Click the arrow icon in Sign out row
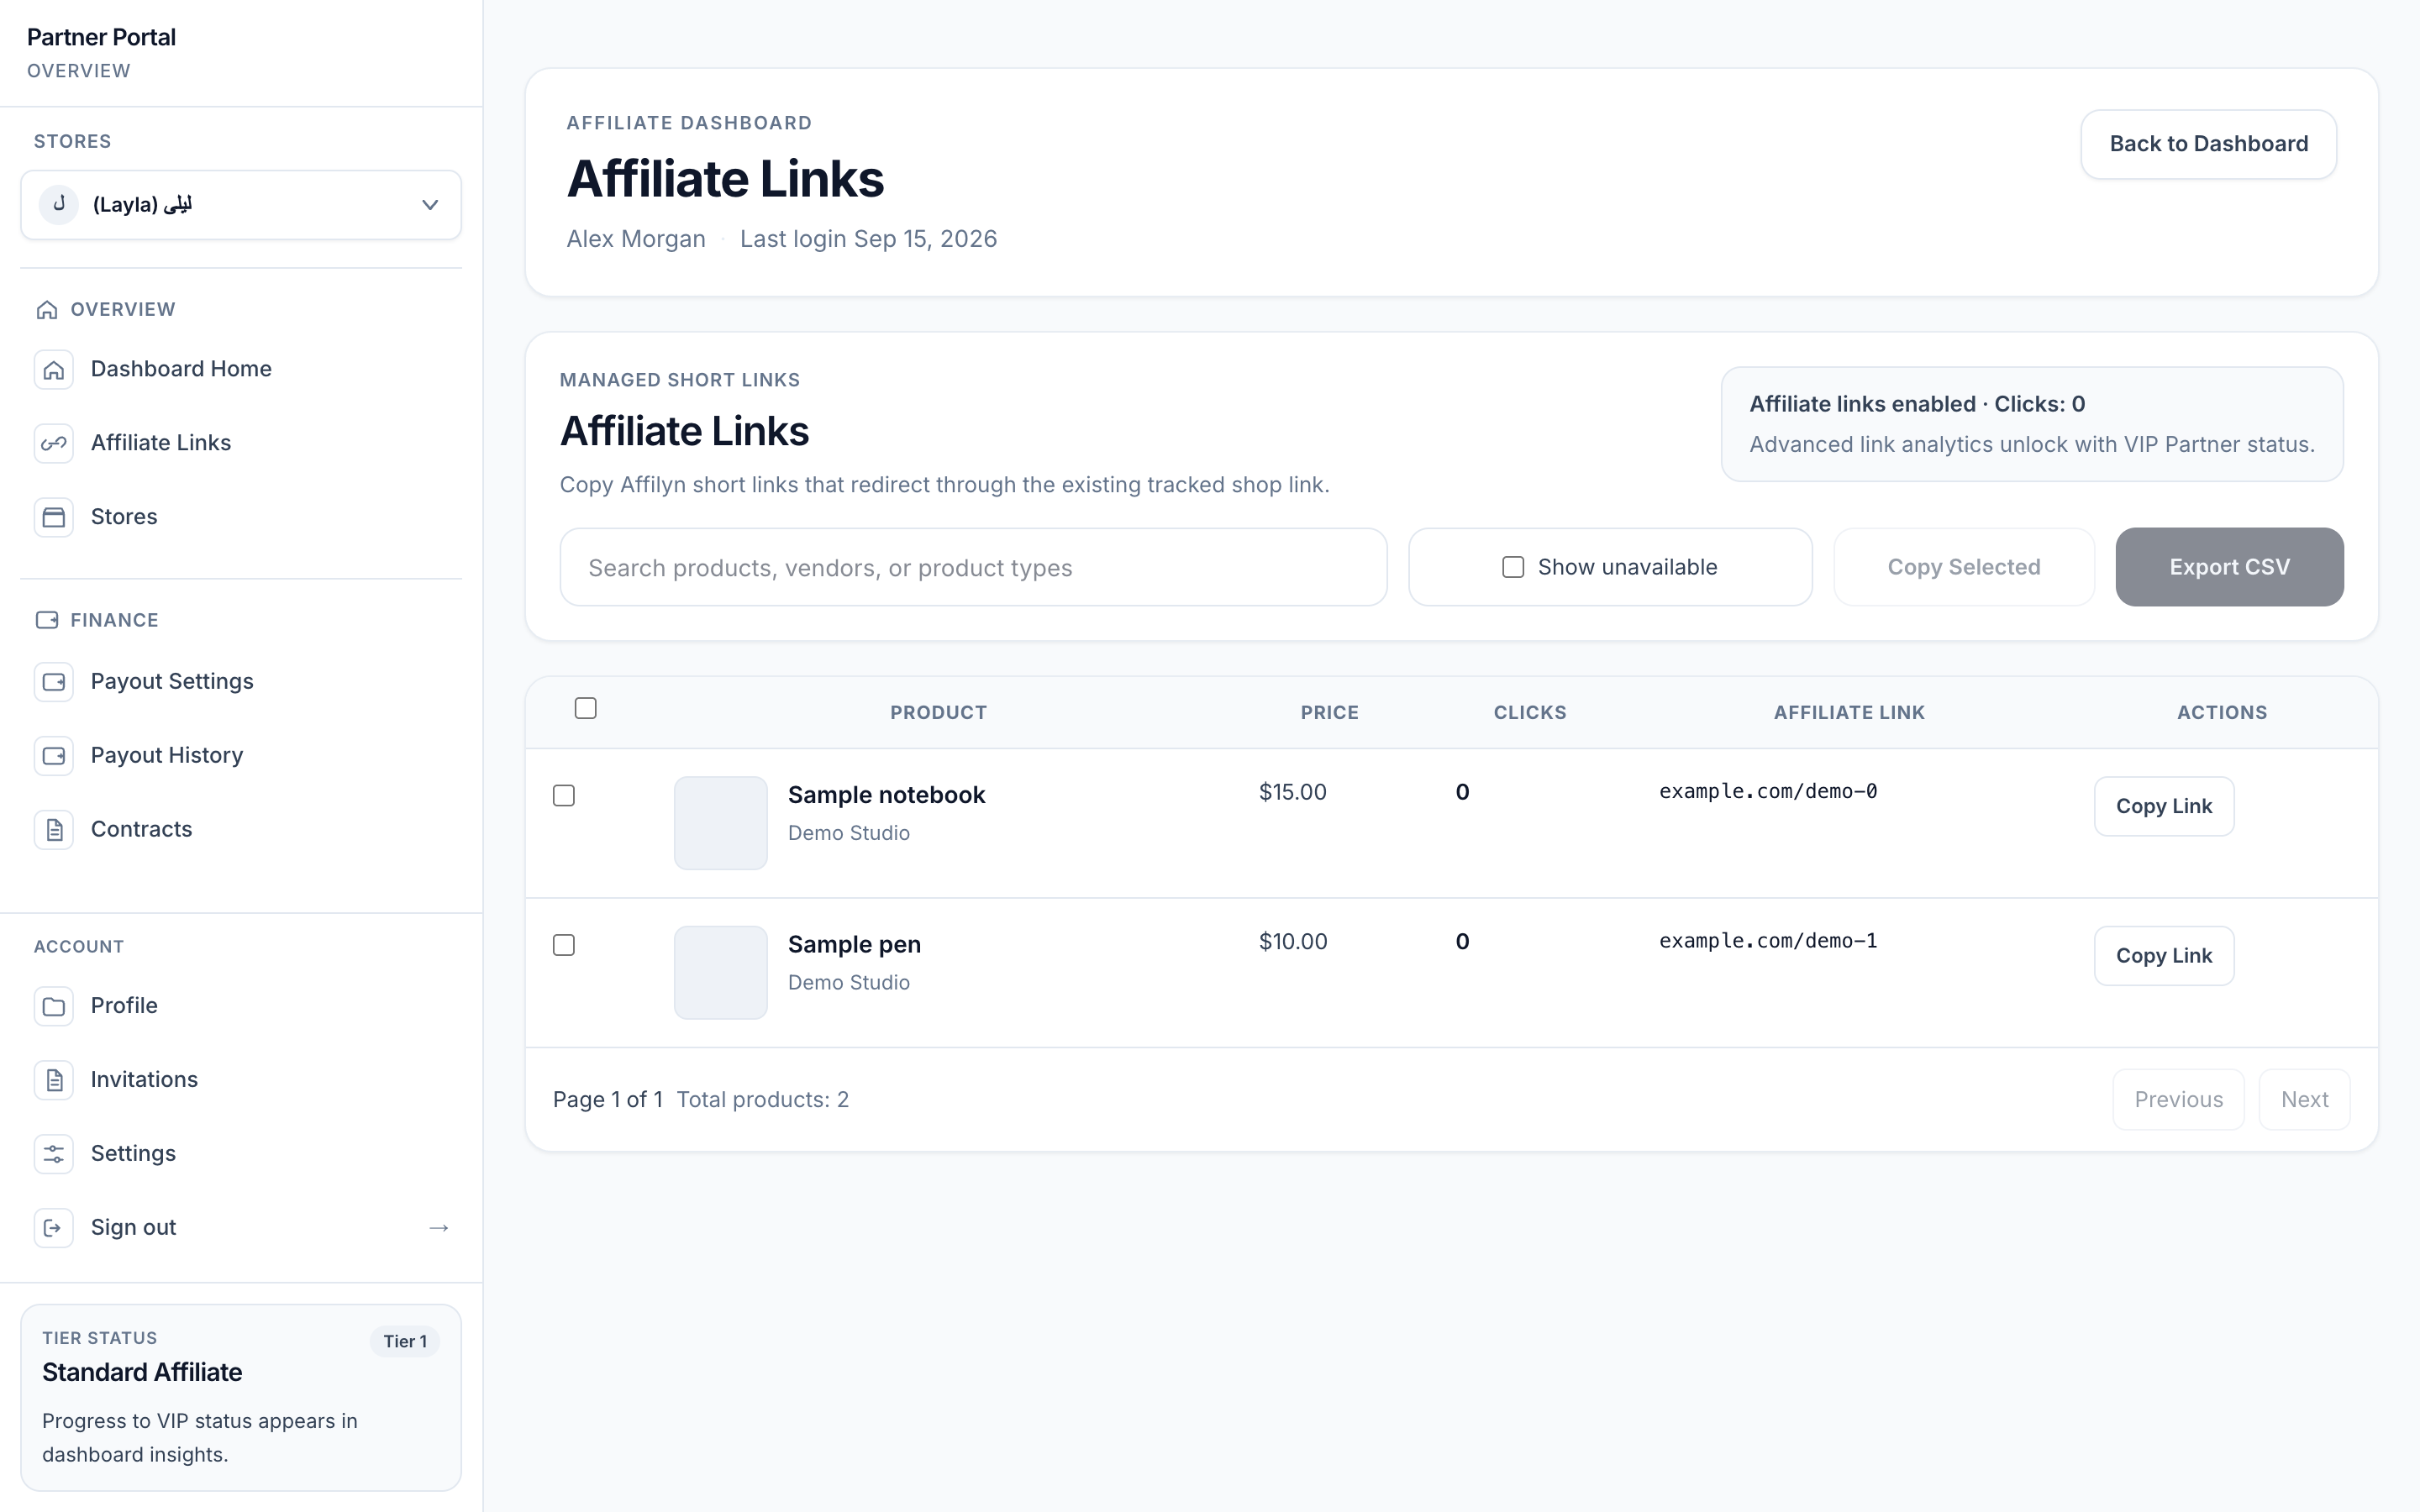2420x1512 pixels. [x=438, y=1227]
